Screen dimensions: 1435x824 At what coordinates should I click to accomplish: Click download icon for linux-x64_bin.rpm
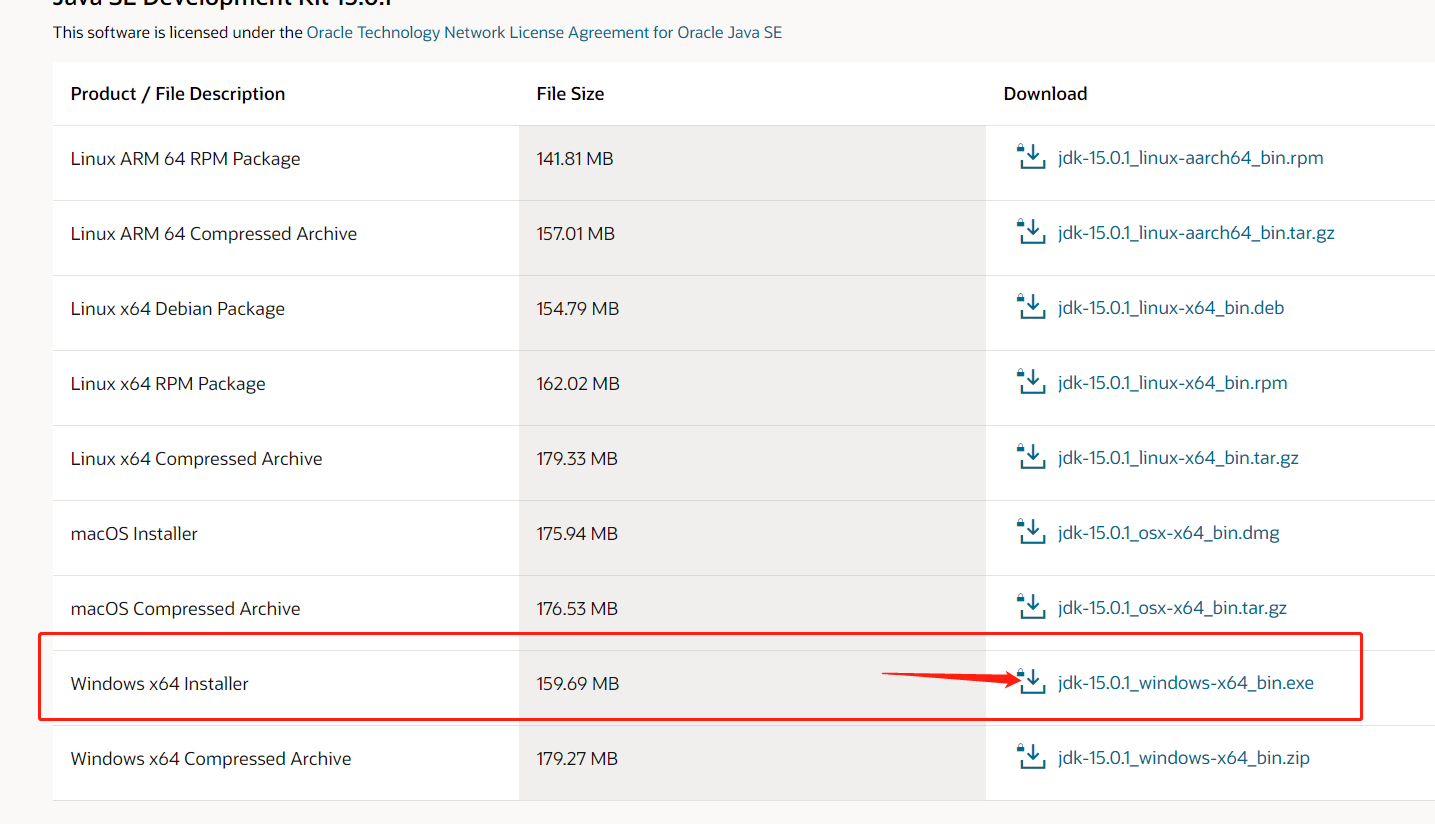[1031, 382]
